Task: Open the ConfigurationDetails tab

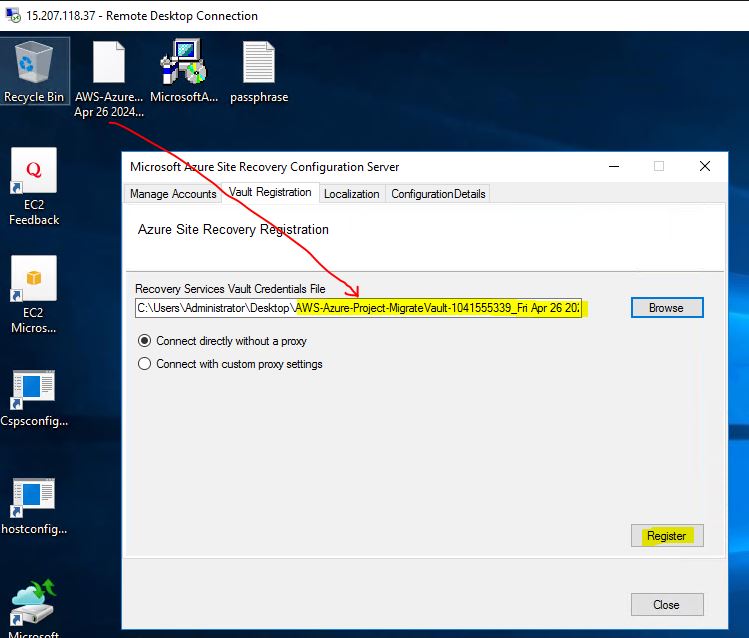Action: point(438,194)
